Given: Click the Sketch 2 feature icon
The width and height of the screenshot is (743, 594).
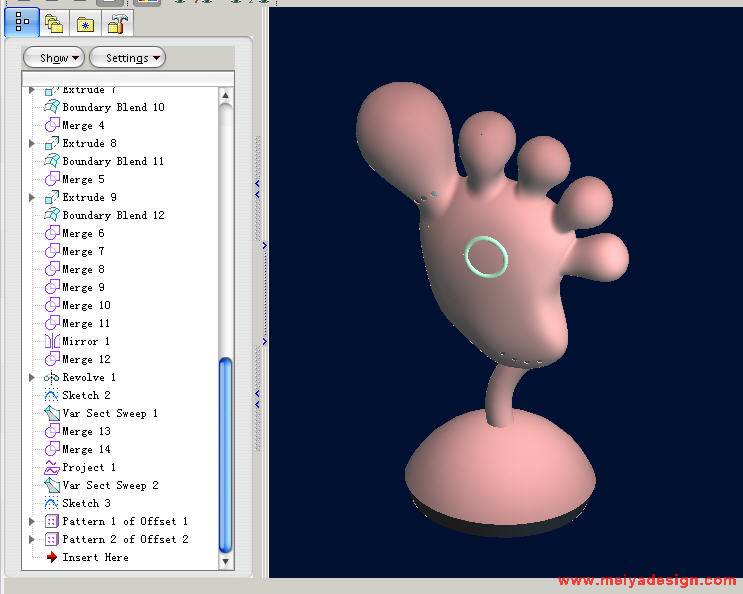Looking at the screenshot, I should click(x=52, y=396).
